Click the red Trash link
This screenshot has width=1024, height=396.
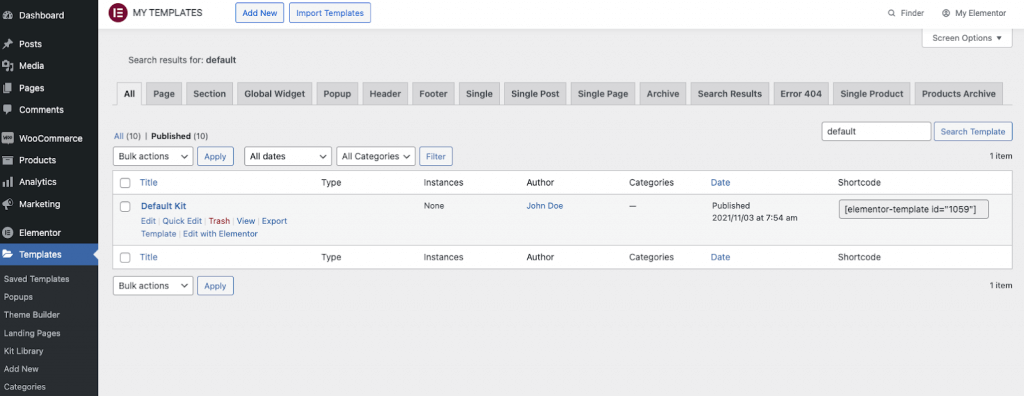(x=219, y=221)
